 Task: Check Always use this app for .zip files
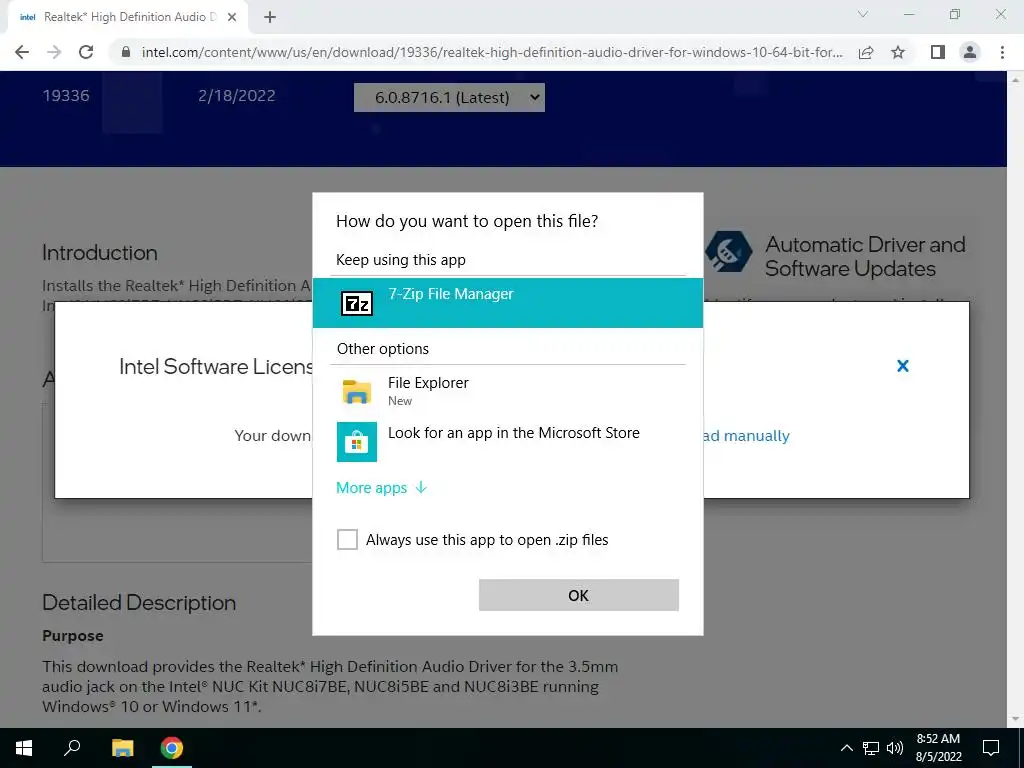347,539
